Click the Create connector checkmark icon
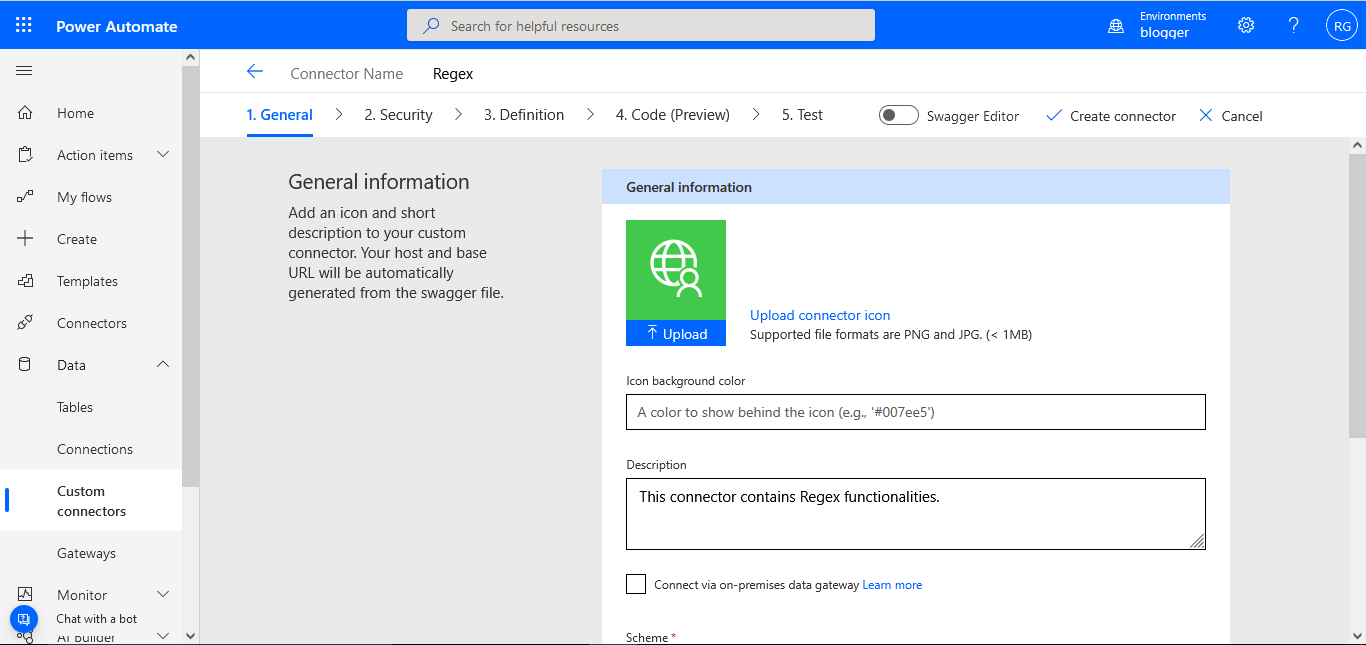The height and width of the screenshot is (645, 1366). [x=1054, y=116]
